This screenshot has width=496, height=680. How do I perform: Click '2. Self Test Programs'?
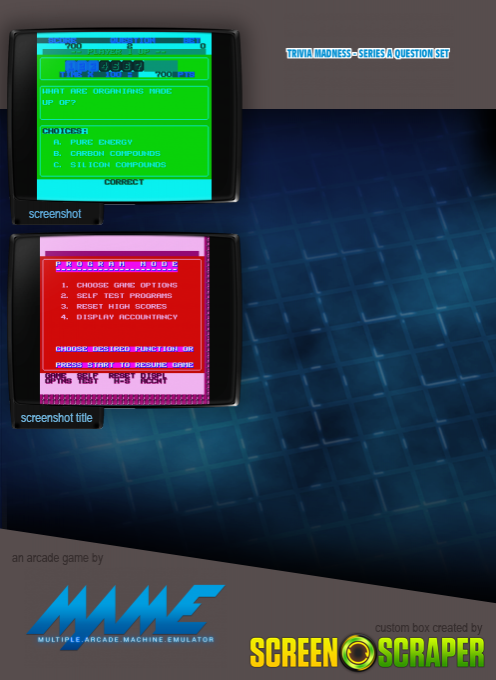(117, 296)
